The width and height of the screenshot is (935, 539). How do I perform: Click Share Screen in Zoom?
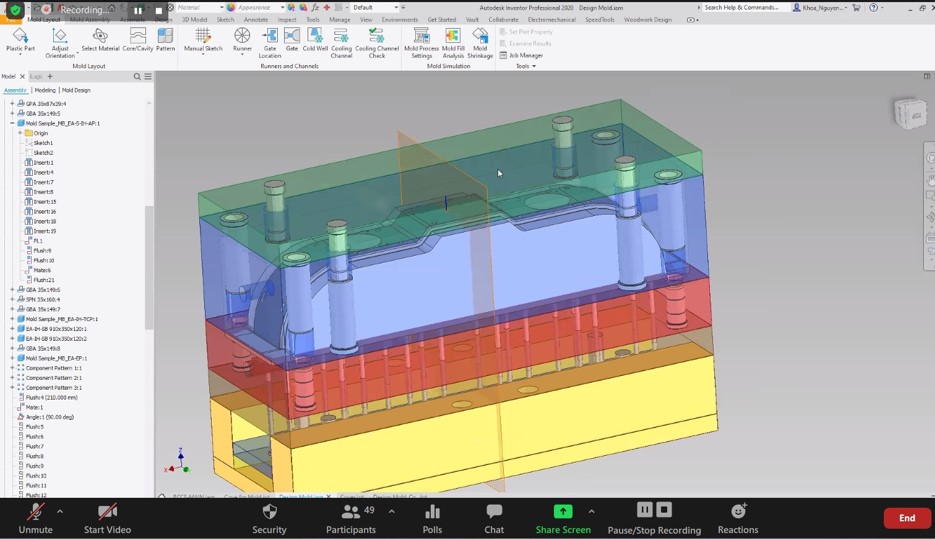[x=563, y=519]
